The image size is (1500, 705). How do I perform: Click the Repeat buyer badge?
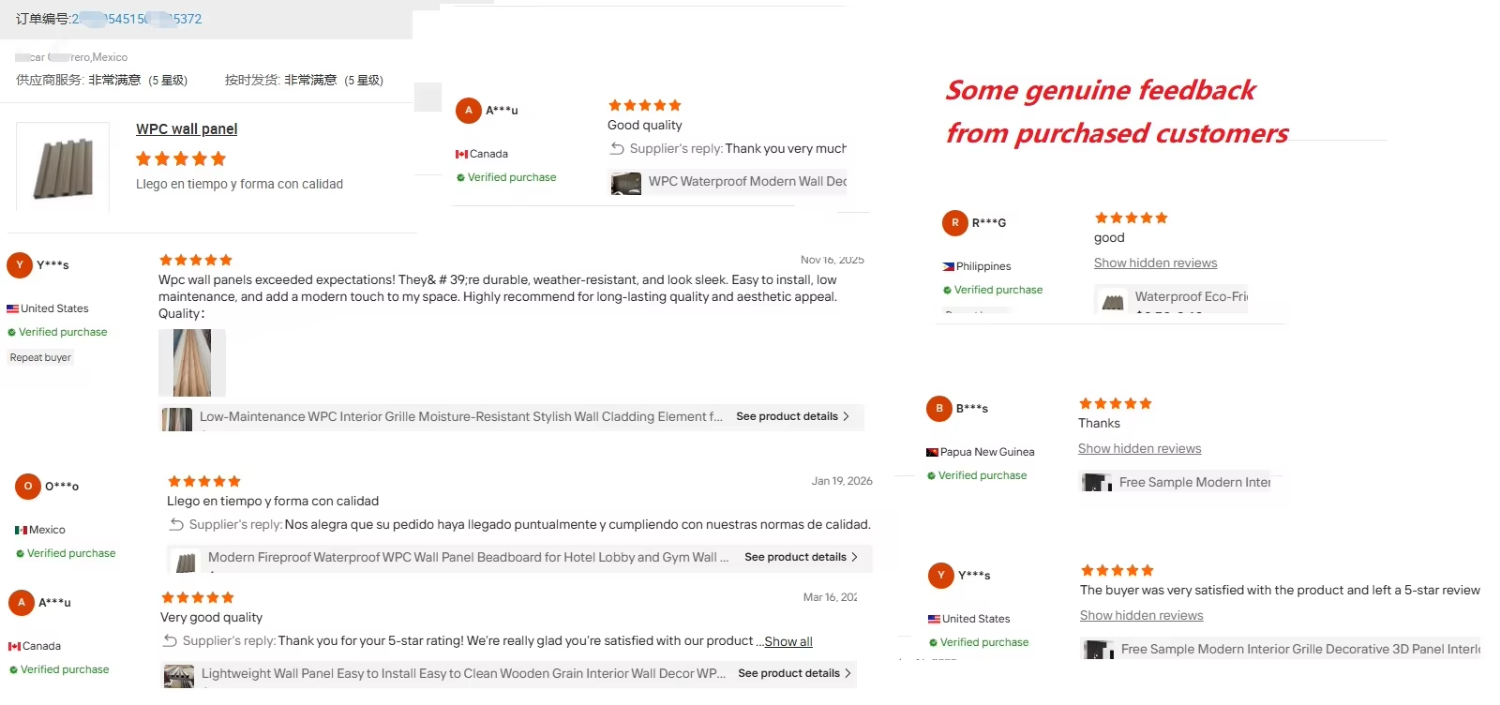tap(41, 357)
